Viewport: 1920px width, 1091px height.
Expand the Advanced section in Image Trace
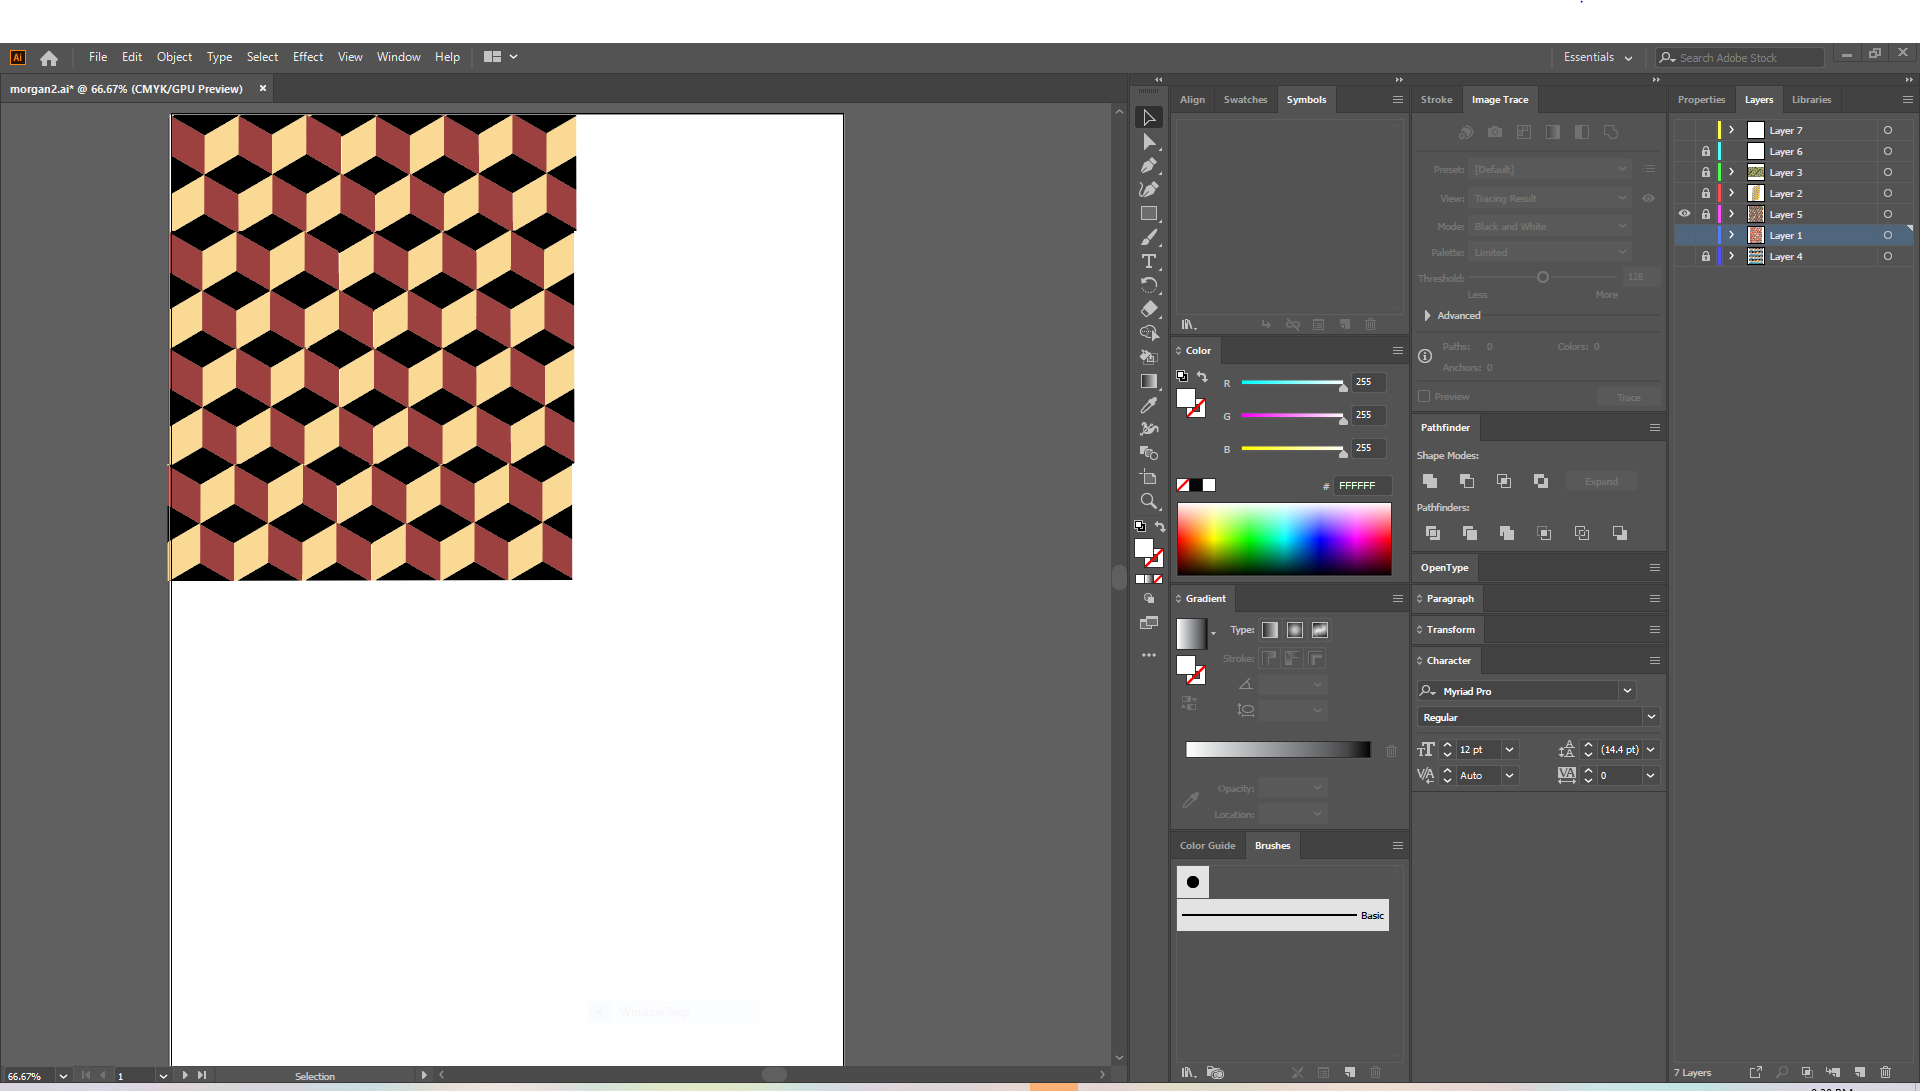[1428, 315]
